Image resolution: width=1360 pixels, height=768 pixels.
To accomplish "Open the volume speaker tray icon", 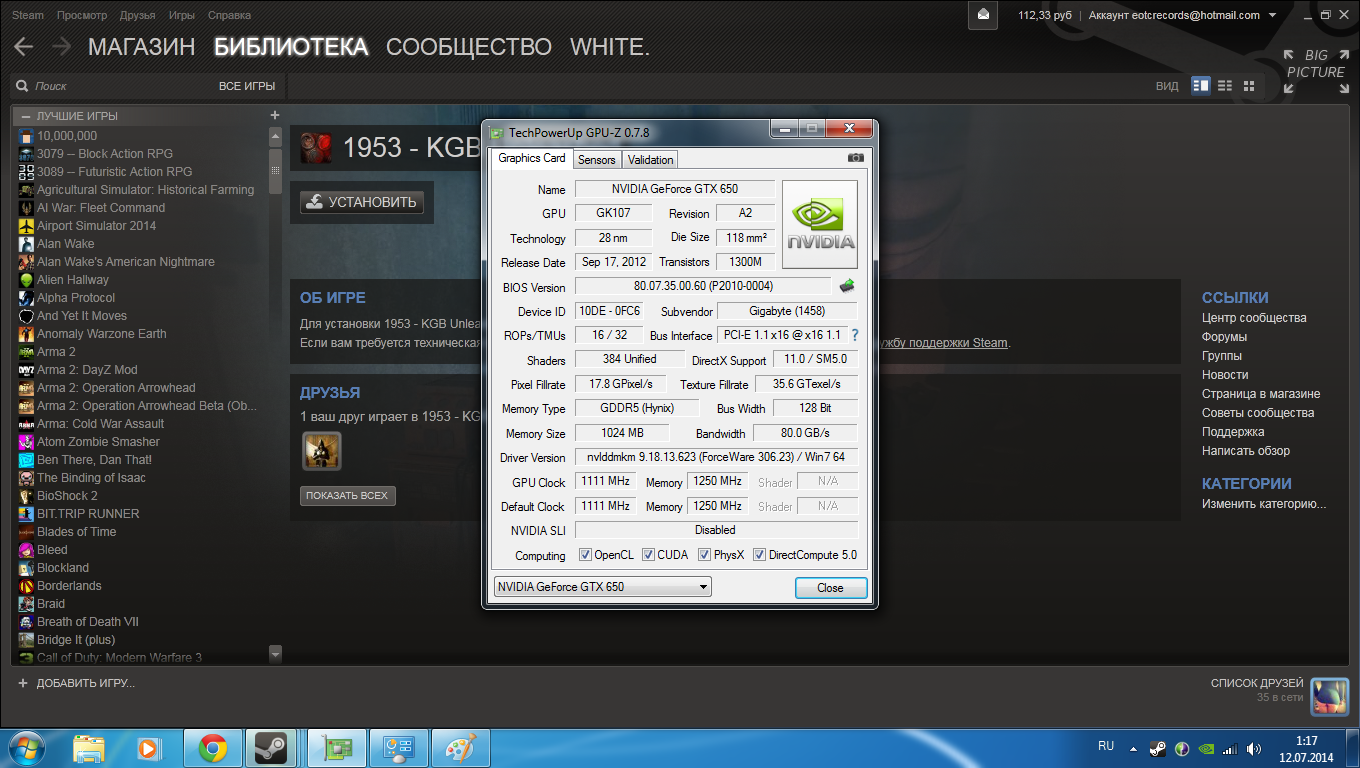I will pos(1254,748).
